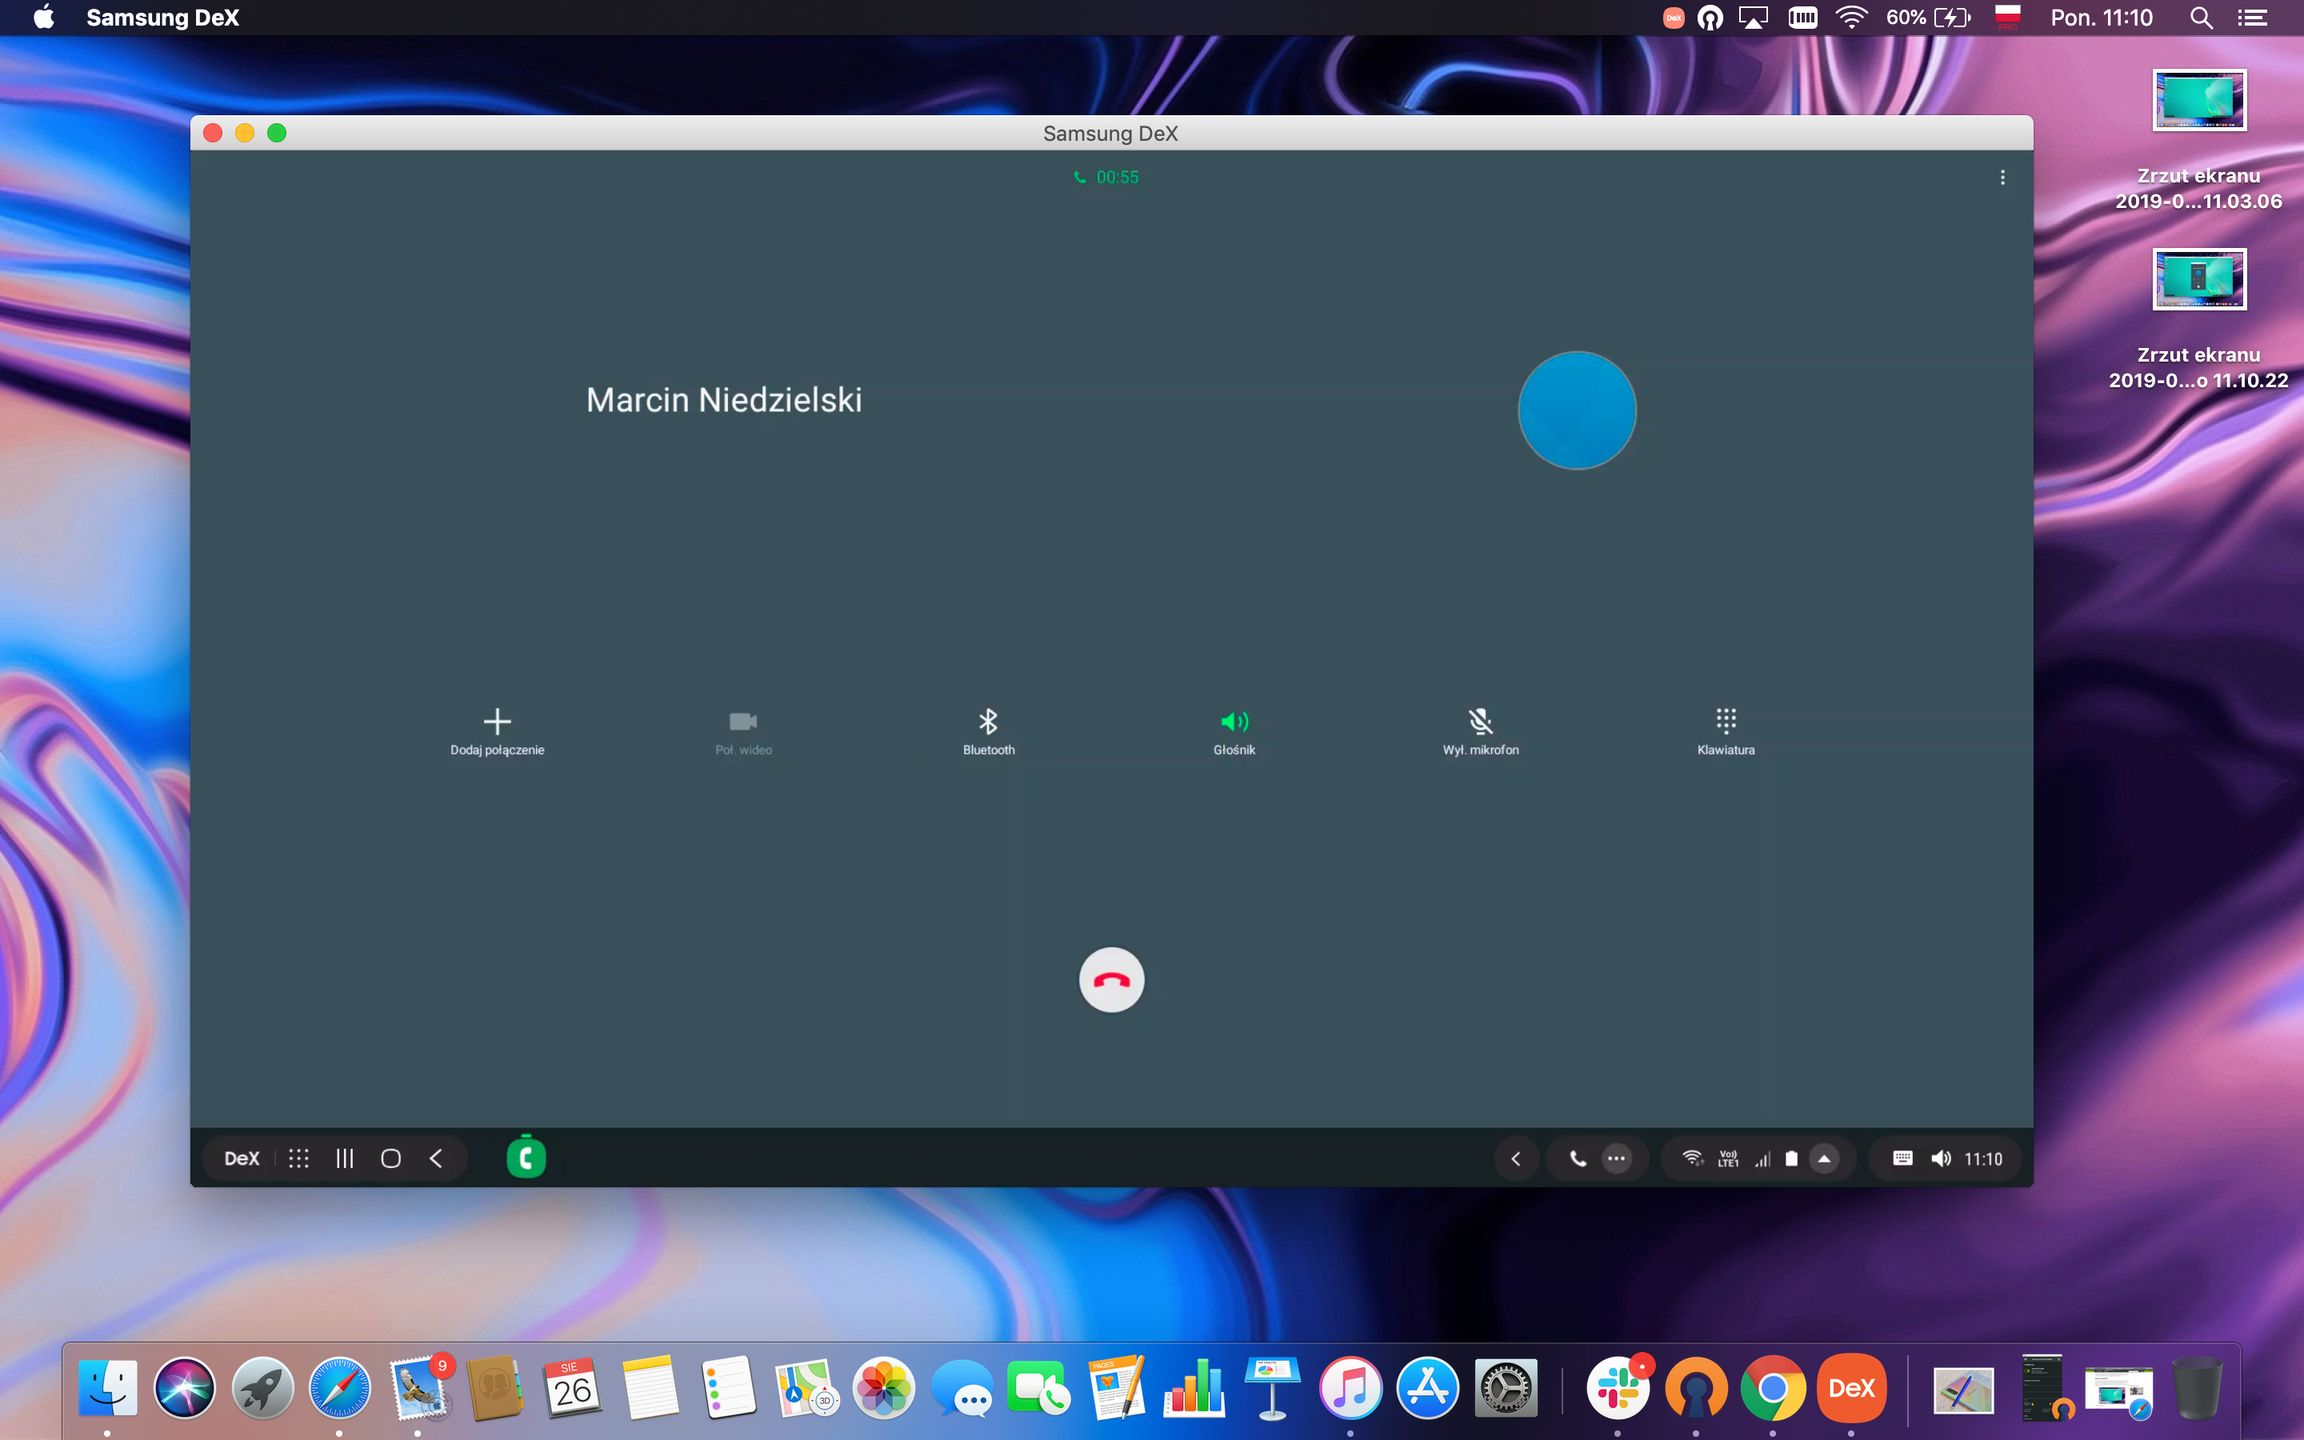Open three-dot call options menu
Viewport: 2304px width, 1440px height.
point(2002,177)
